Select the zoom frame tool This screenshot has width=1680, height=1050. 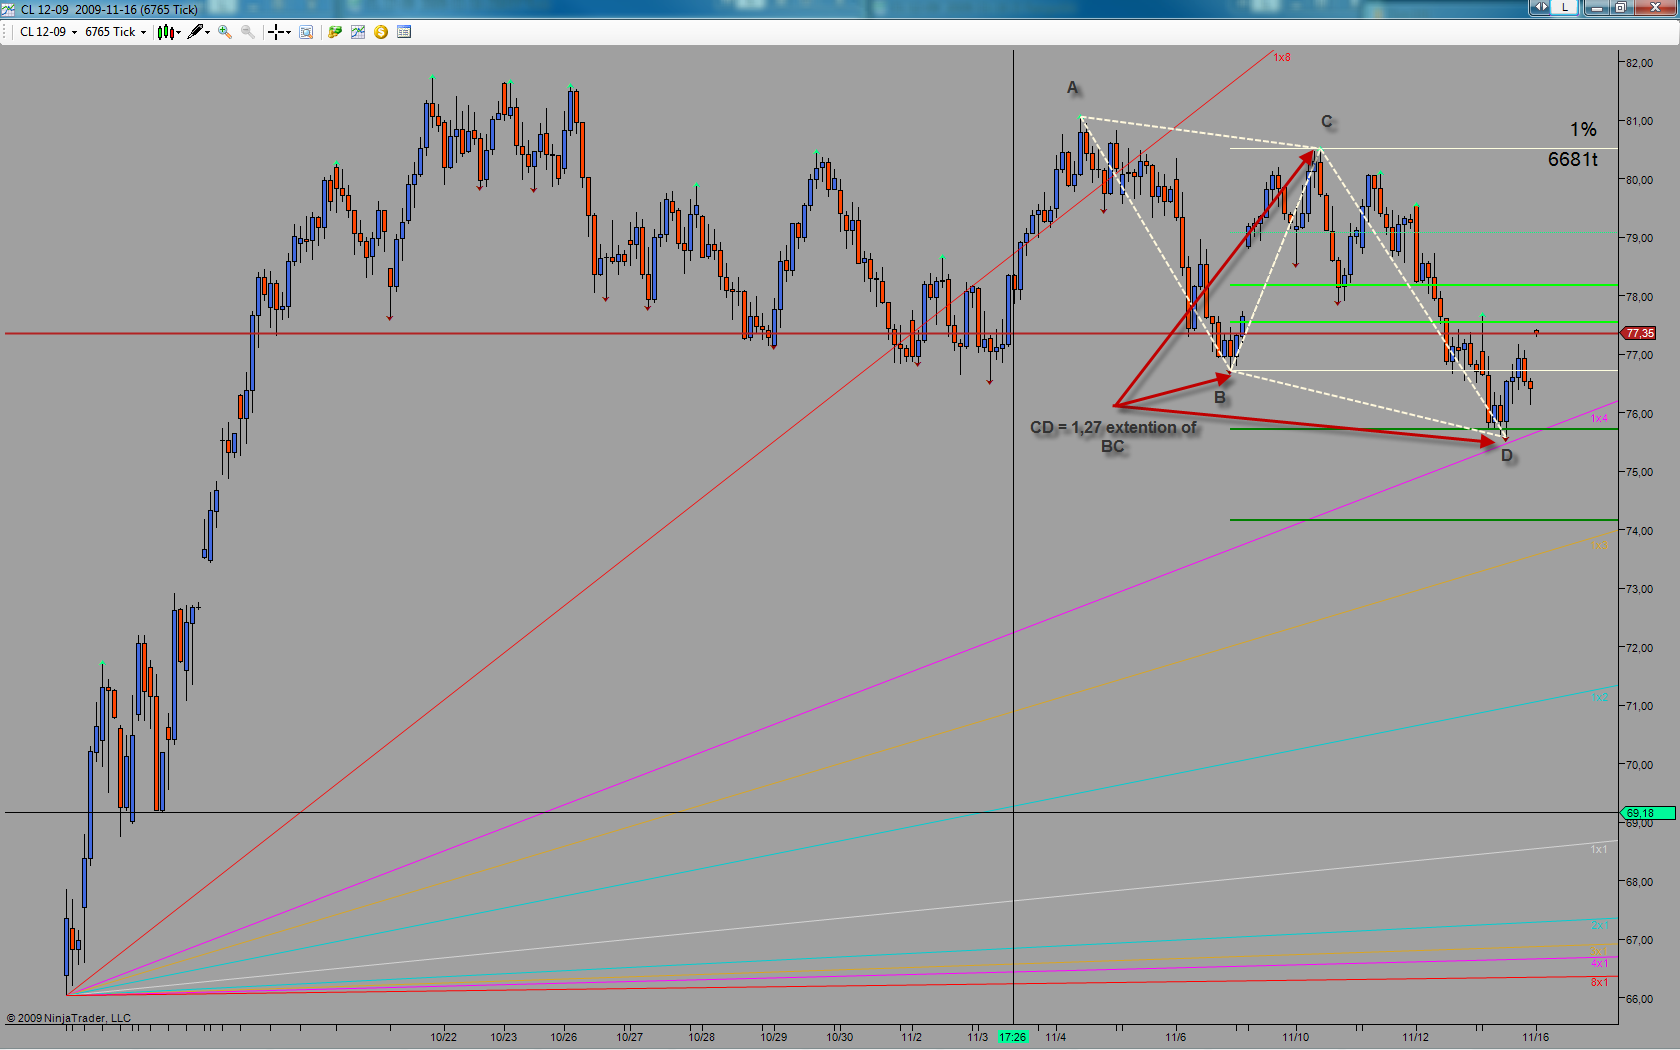pyautogui.click(x=306, y=32)
